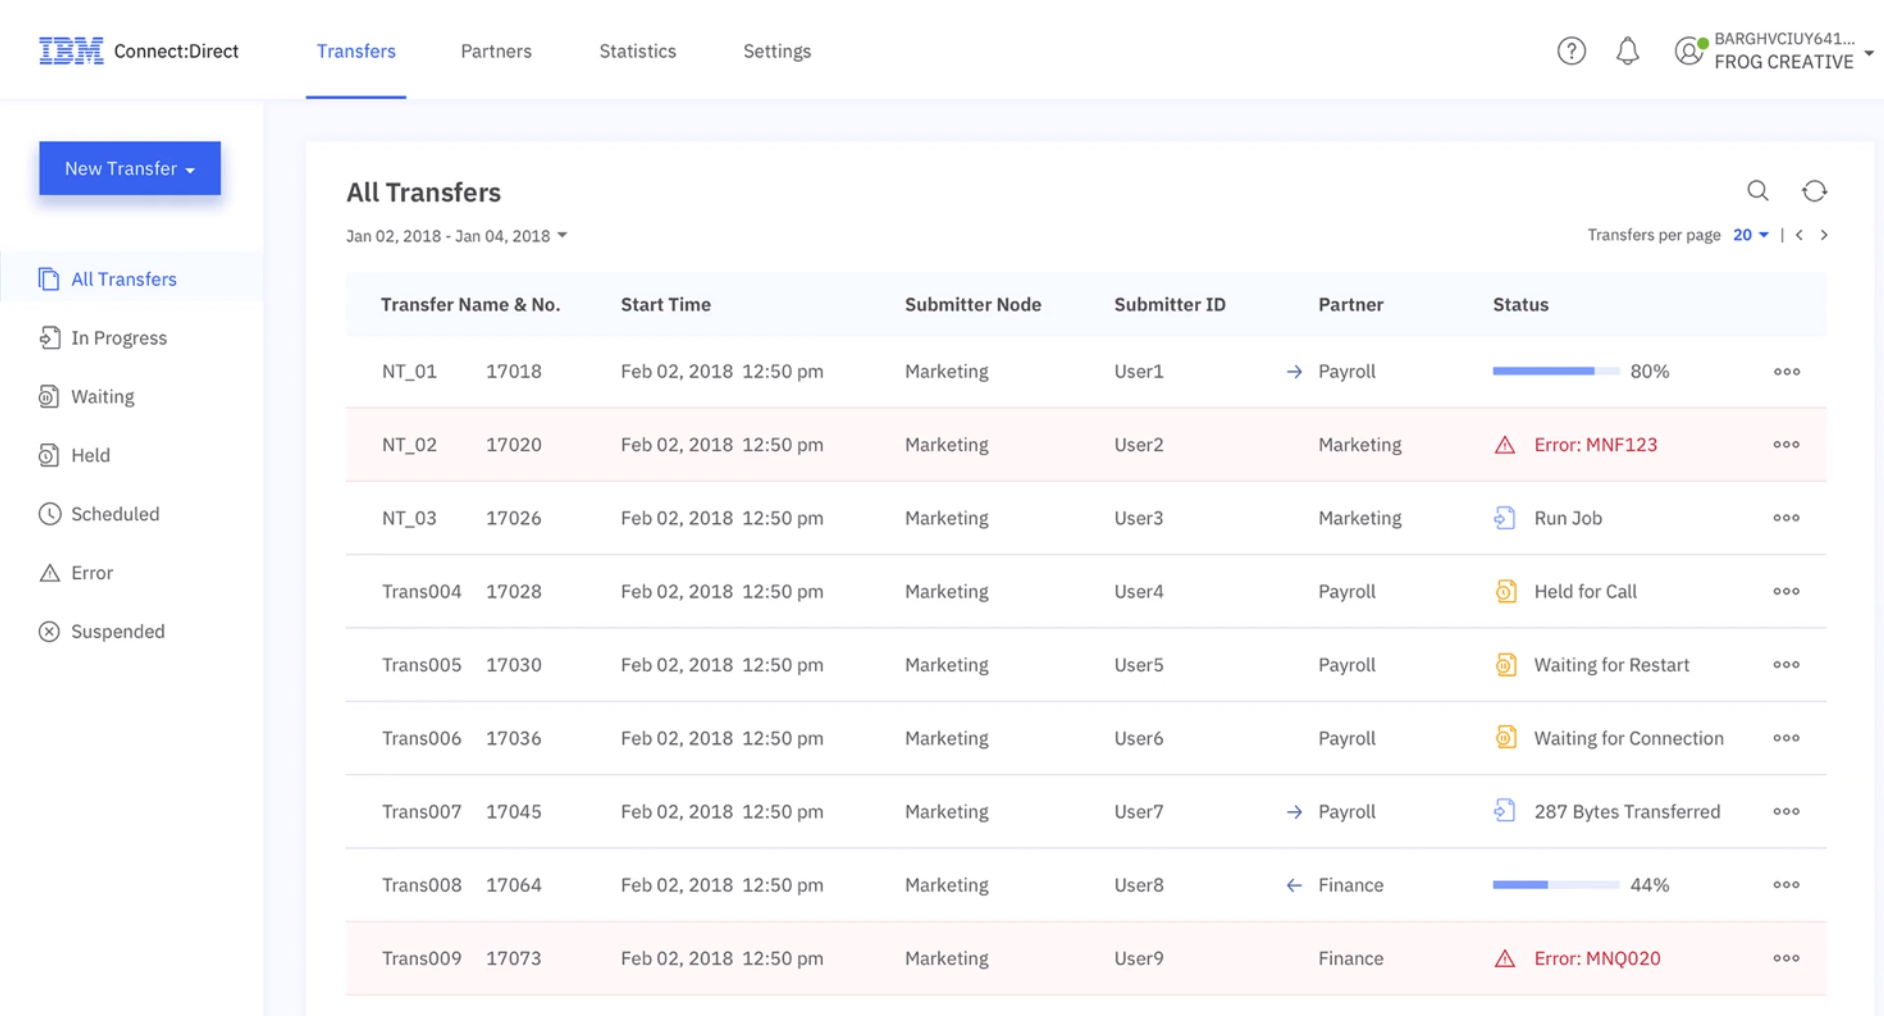Viewport: 1884px width, 1016px height.
Task: Go to the next page of transfers
Action: 1824,235
